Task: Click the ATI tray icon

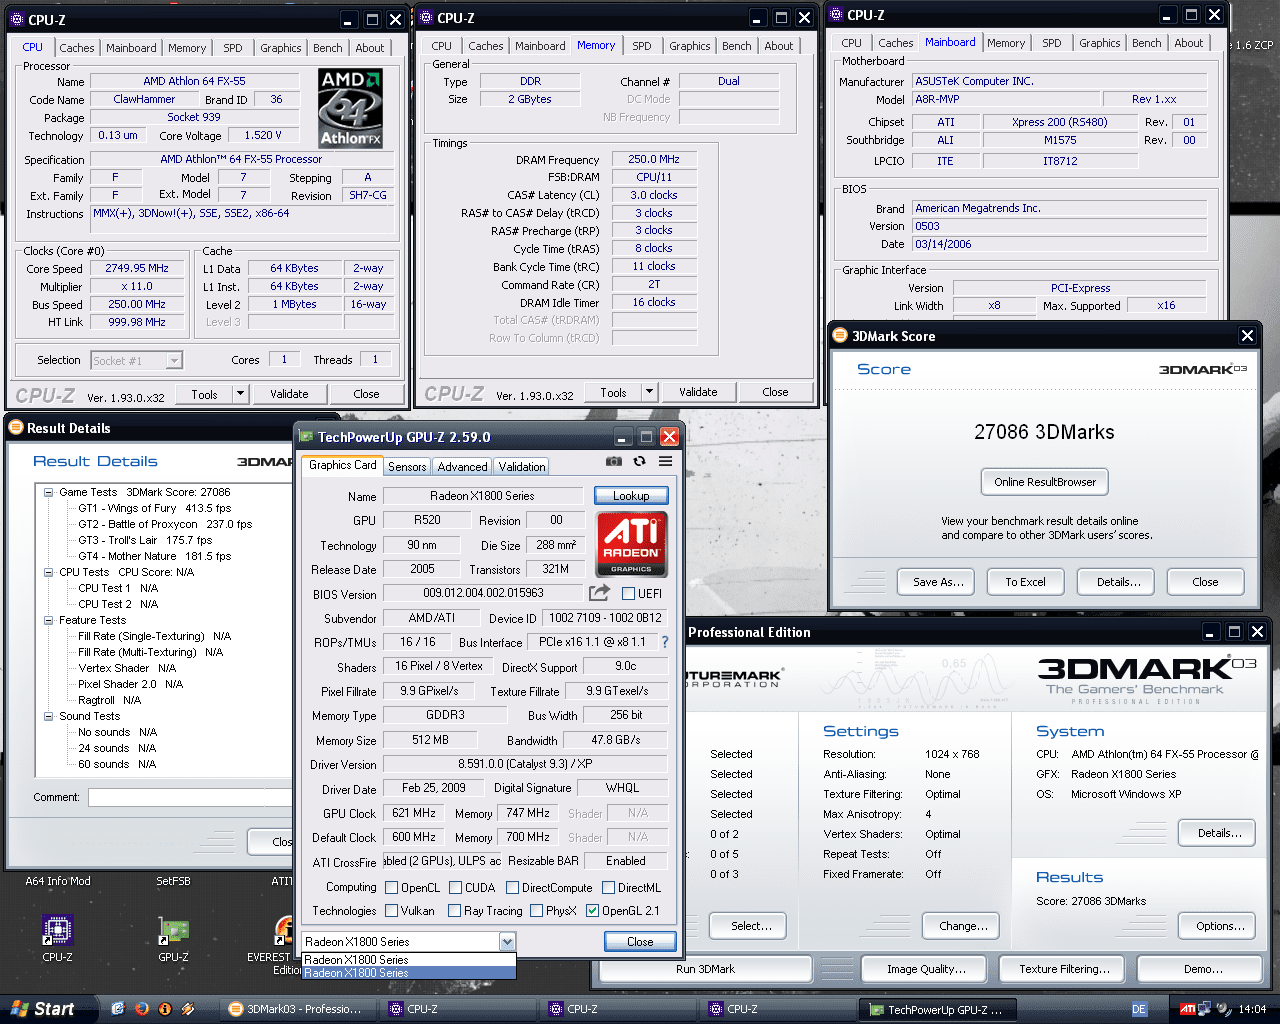Action: pyautogui.click(x=1187, y=1009)
